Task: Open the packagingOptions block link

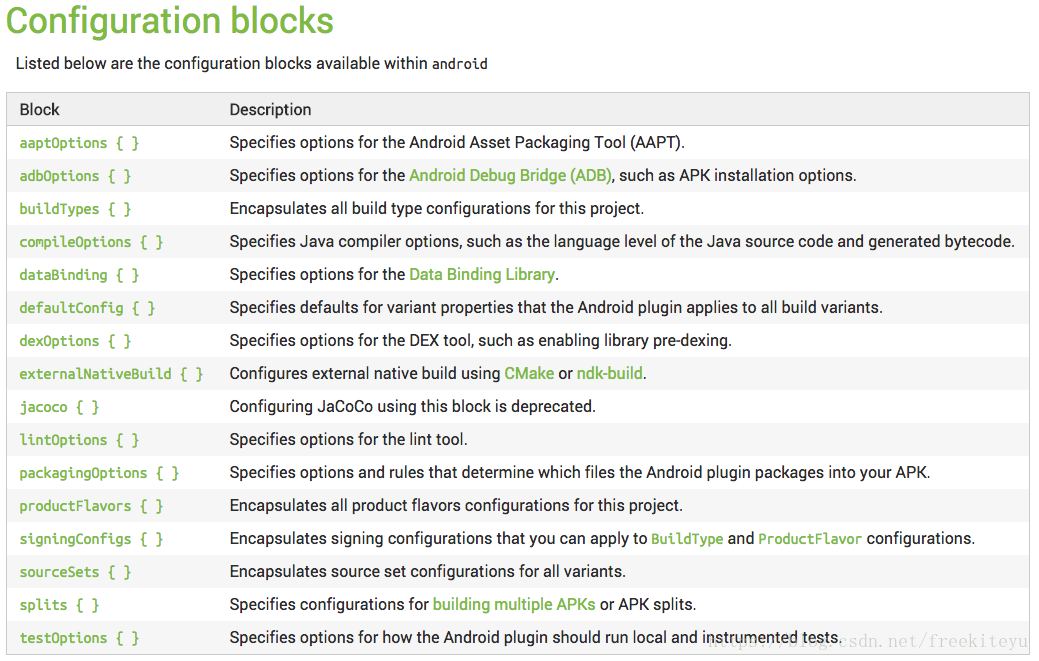Action: (x=99, y=474)
